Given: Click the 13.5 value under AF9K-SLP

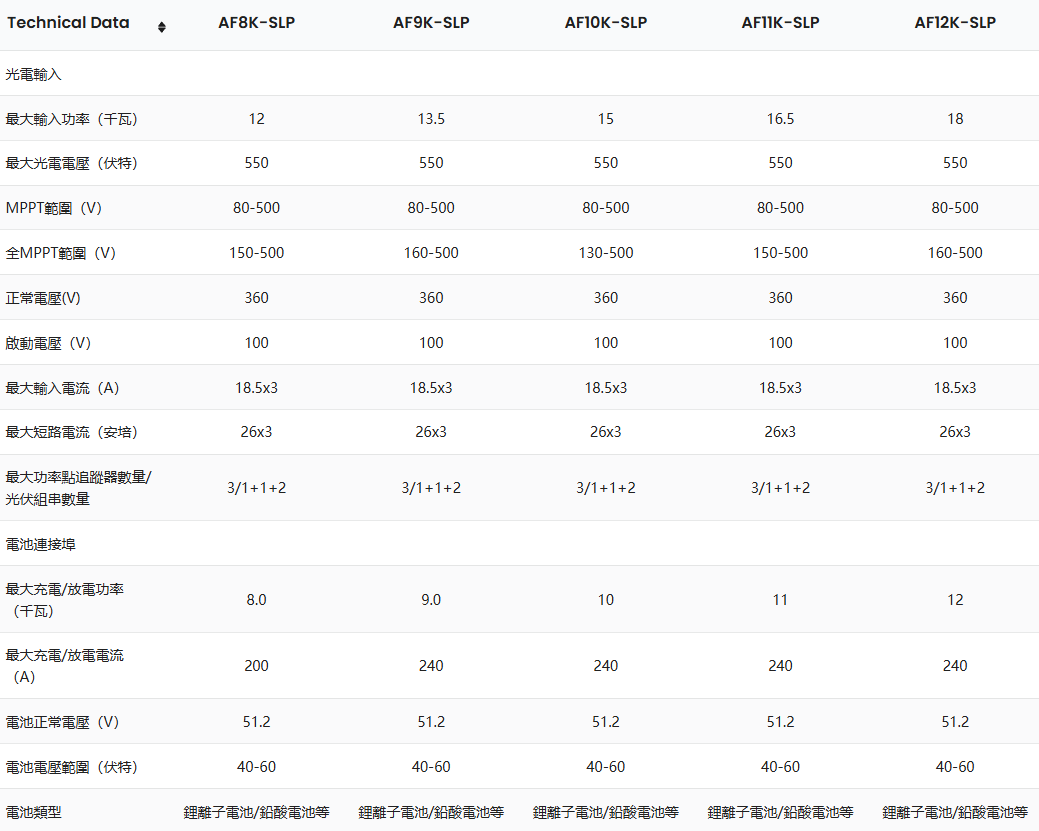Looking at the screenshot, I should [431, 119].
